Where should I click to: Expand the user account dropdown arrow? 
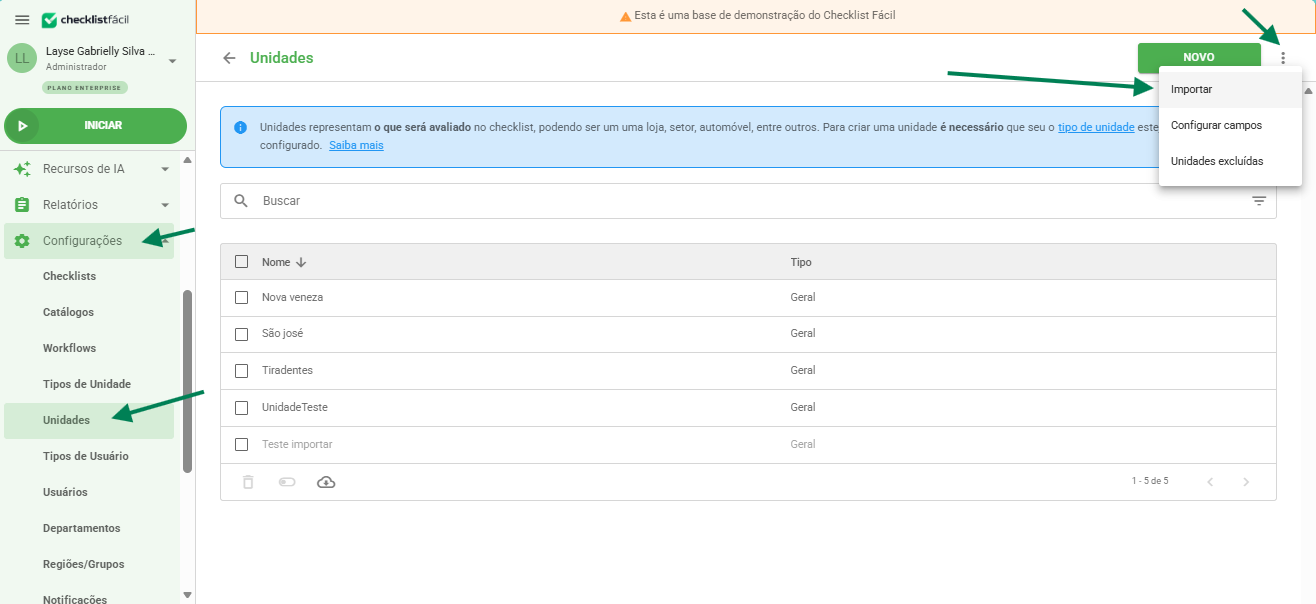tap(172, 61)
